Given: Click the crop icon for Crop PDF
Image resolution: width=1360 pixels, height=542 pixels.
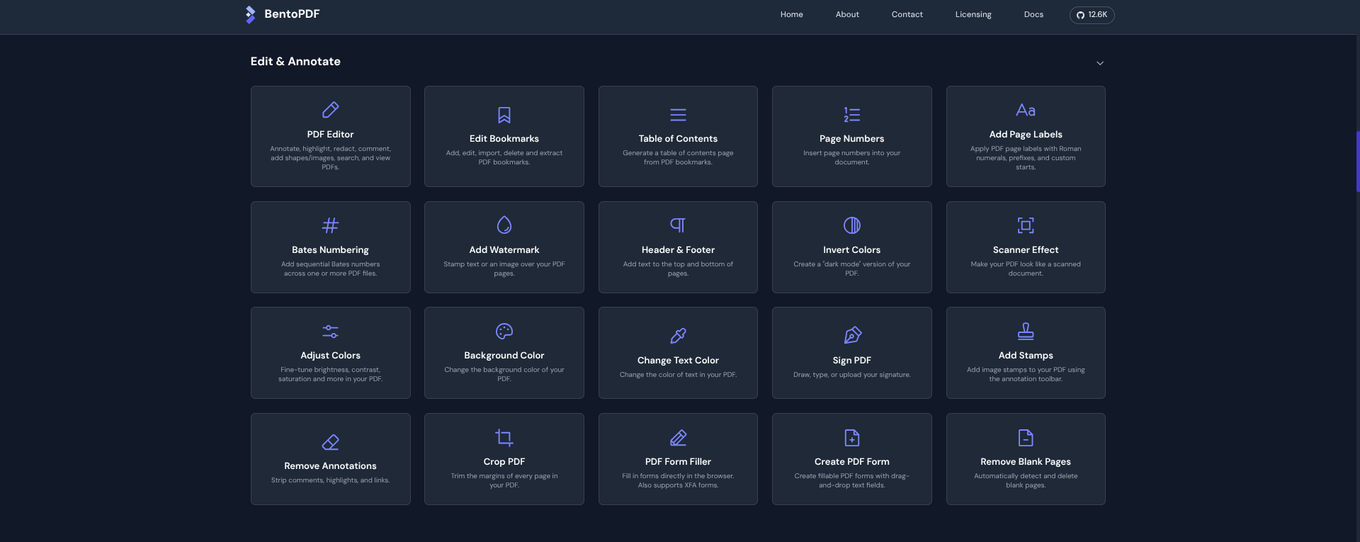Looking at the screenshot, I should pos(504,437).
